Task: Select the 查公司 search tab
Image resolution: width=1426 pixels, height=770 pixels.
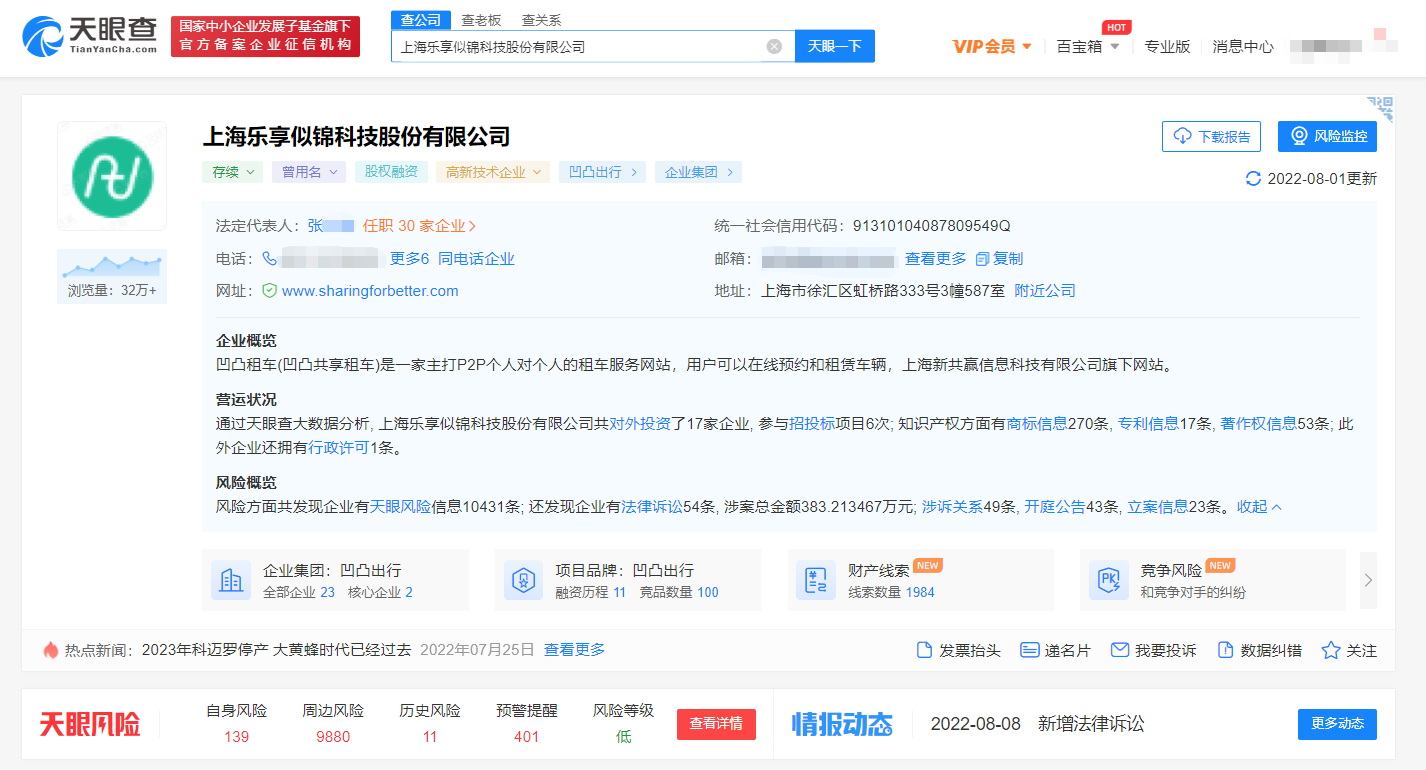Action: (x=420, y=20)
